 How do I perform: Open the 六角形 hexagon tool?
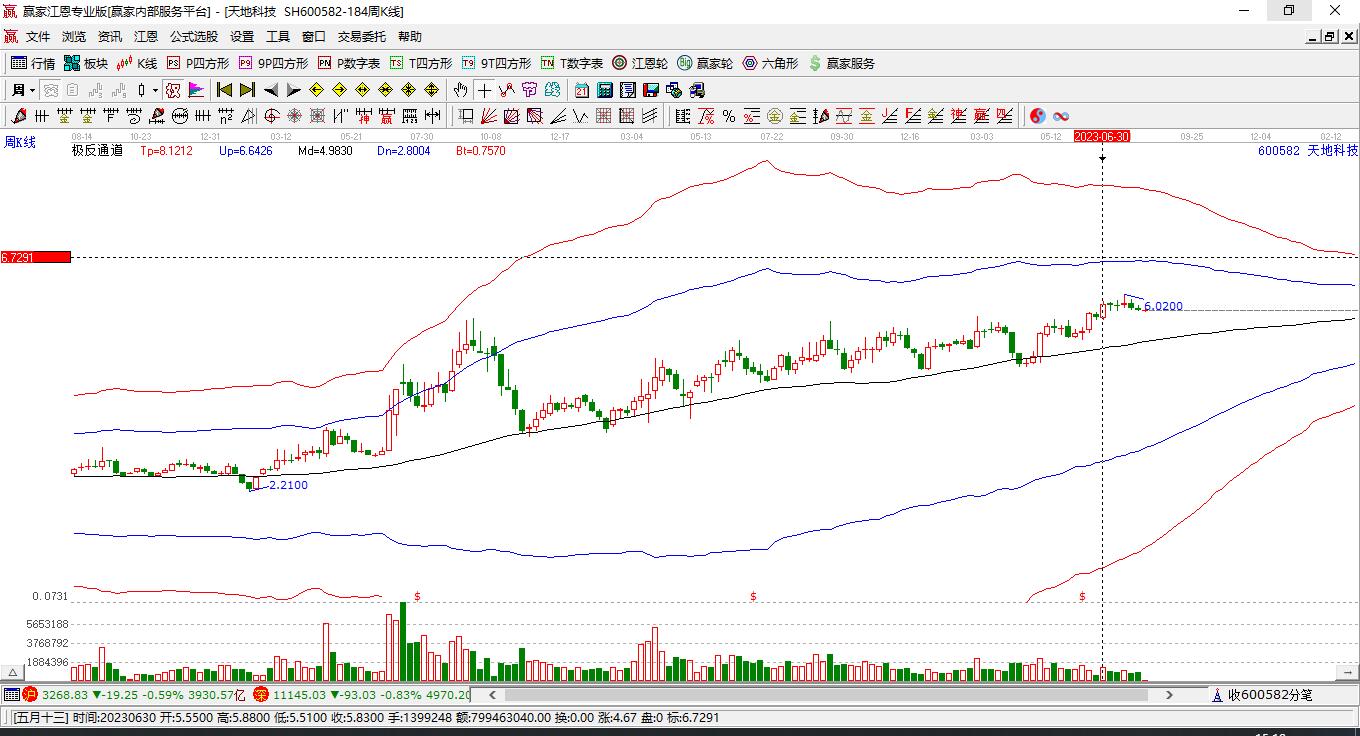pos(770,63)
